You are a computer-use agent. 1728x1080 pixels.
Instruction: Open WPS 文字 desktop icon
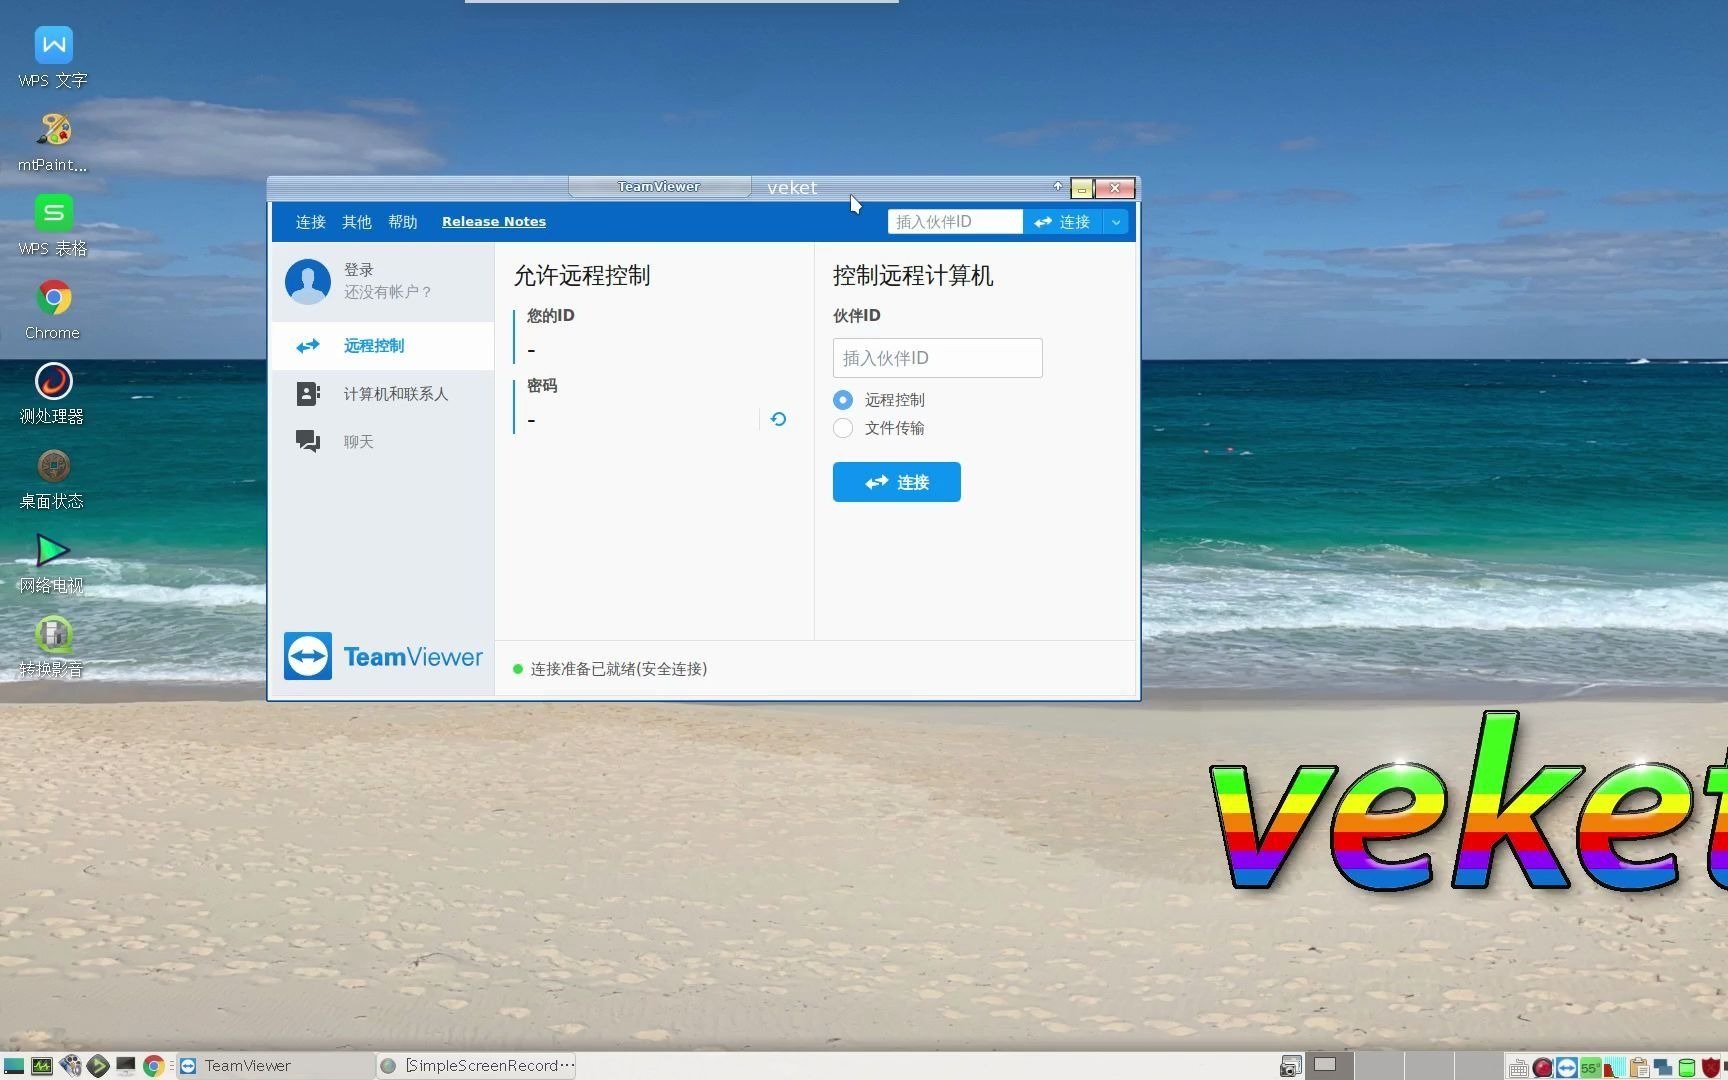(x=54, y=57)
